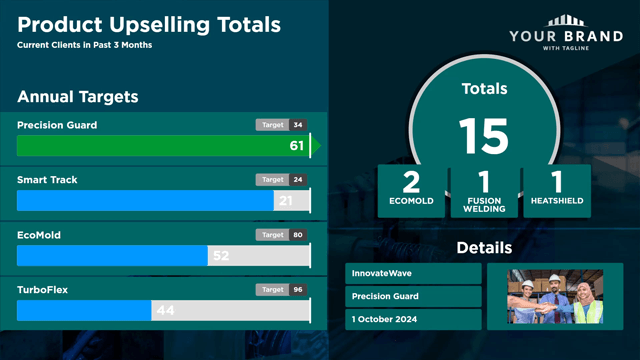Image resolution: width=640 pixels, height=360 pixels.
Task: Select the 1 October 2024 date row
Action: click(x=413, y=319)
